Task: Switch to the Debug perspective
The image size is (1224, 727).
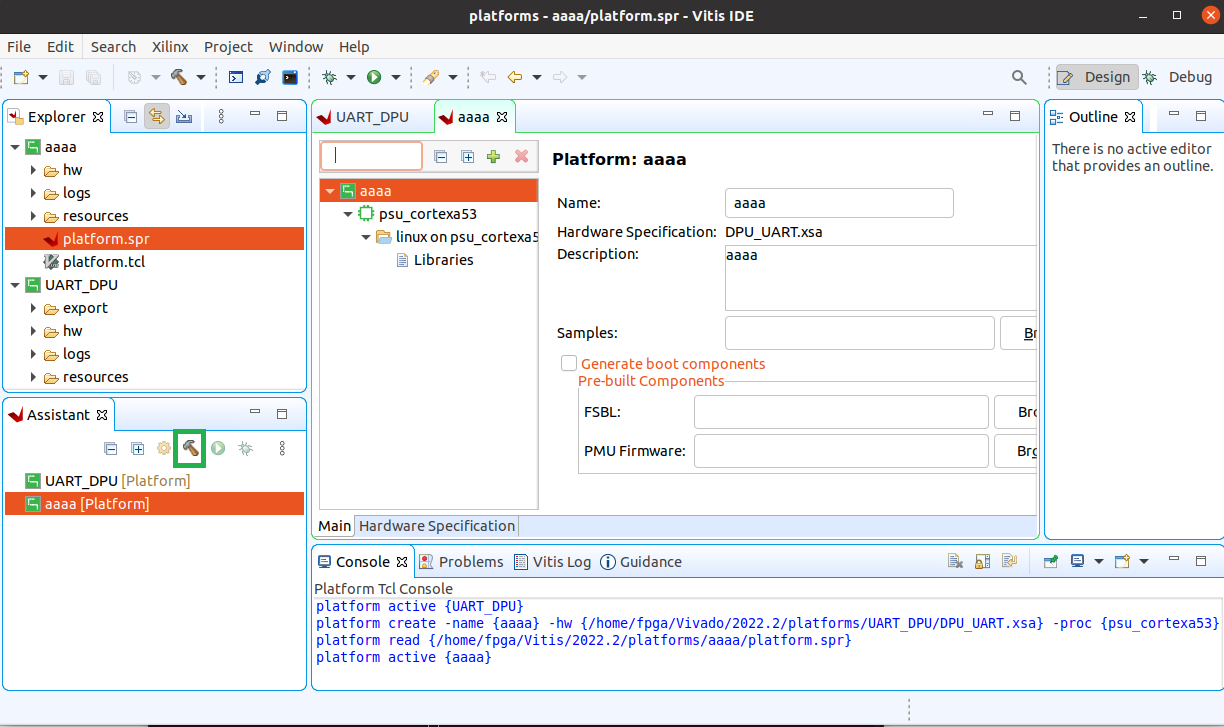Action: (x=1177, y=77)
